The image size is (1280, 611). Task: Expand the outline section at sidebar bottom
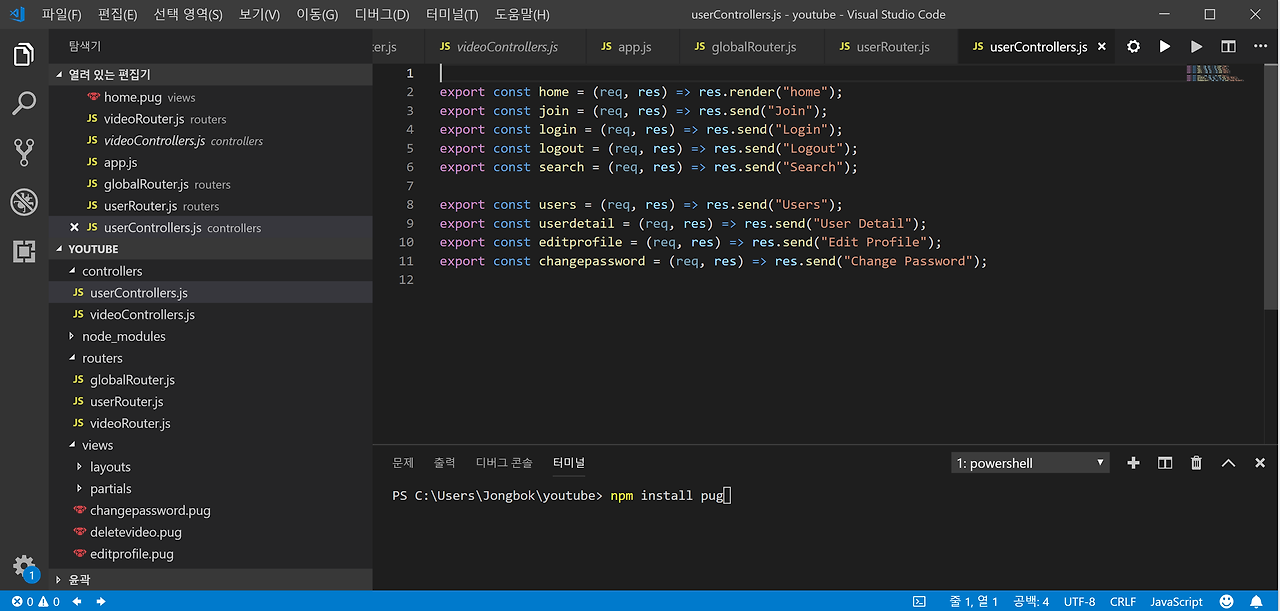[211, 579]
